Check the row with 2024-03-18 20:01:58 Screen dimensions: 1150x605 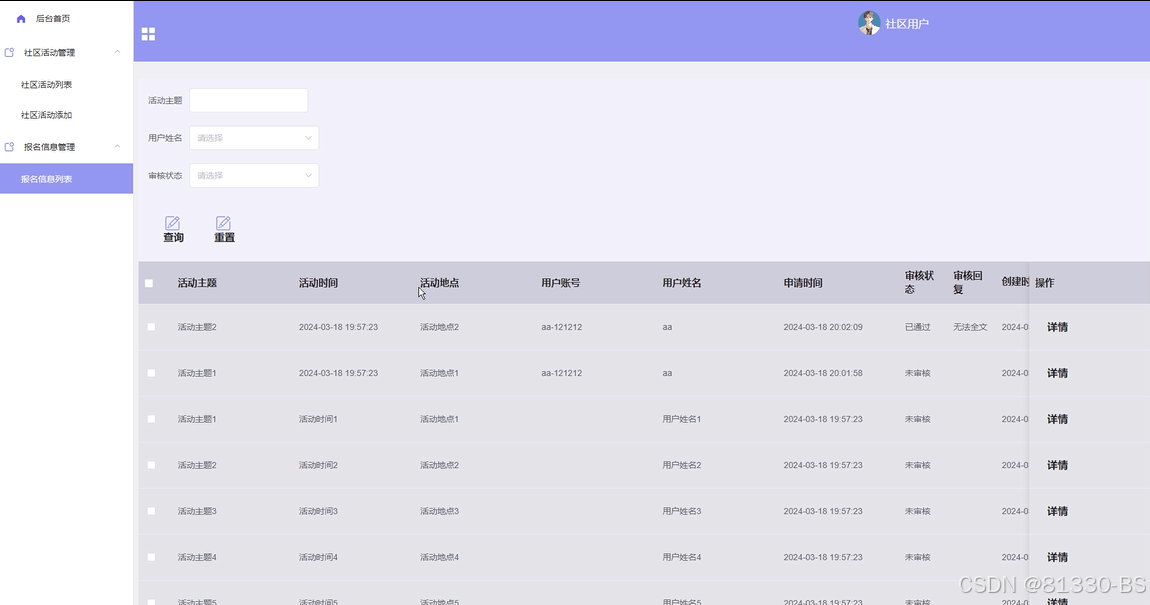pyautogui.click(x=151, y=373)
